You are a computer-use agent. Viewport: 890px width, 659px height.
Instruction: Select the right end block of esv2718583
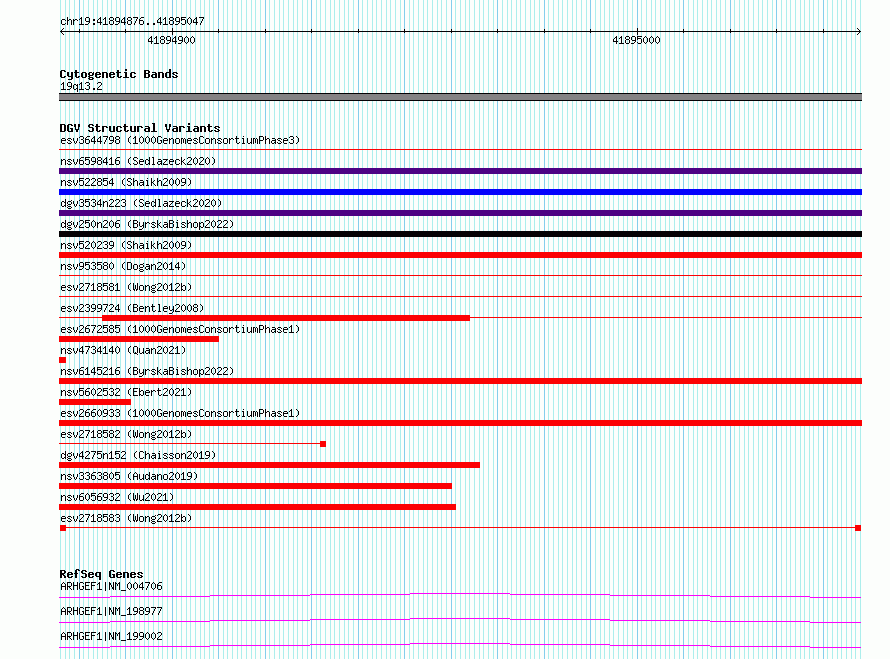[x=858, y=528]
